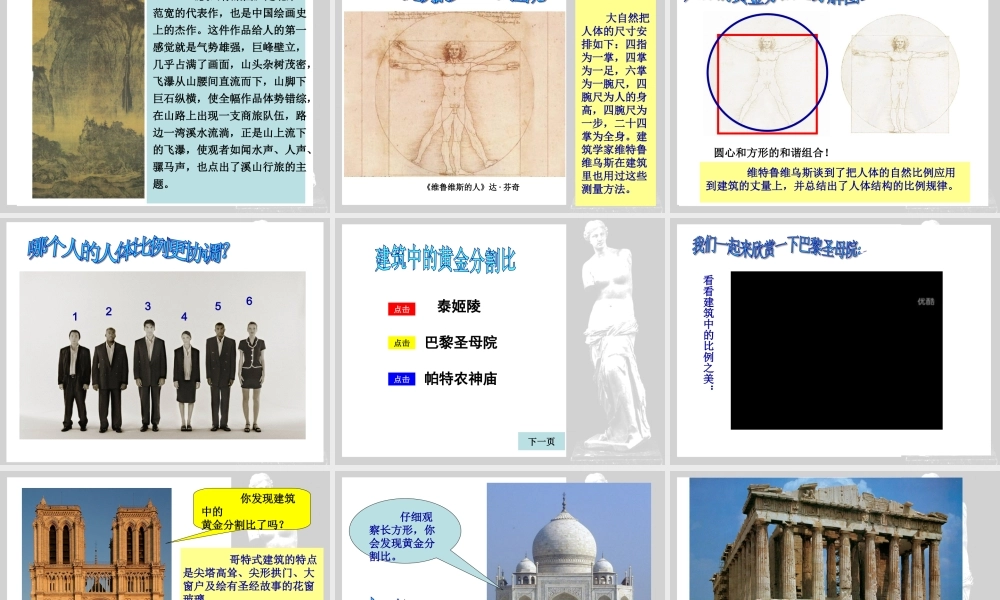This screenshot has height=600, width=1000.
Task: Click the red 点击 button beside 泰姬陵
Action: click(401, 309)
